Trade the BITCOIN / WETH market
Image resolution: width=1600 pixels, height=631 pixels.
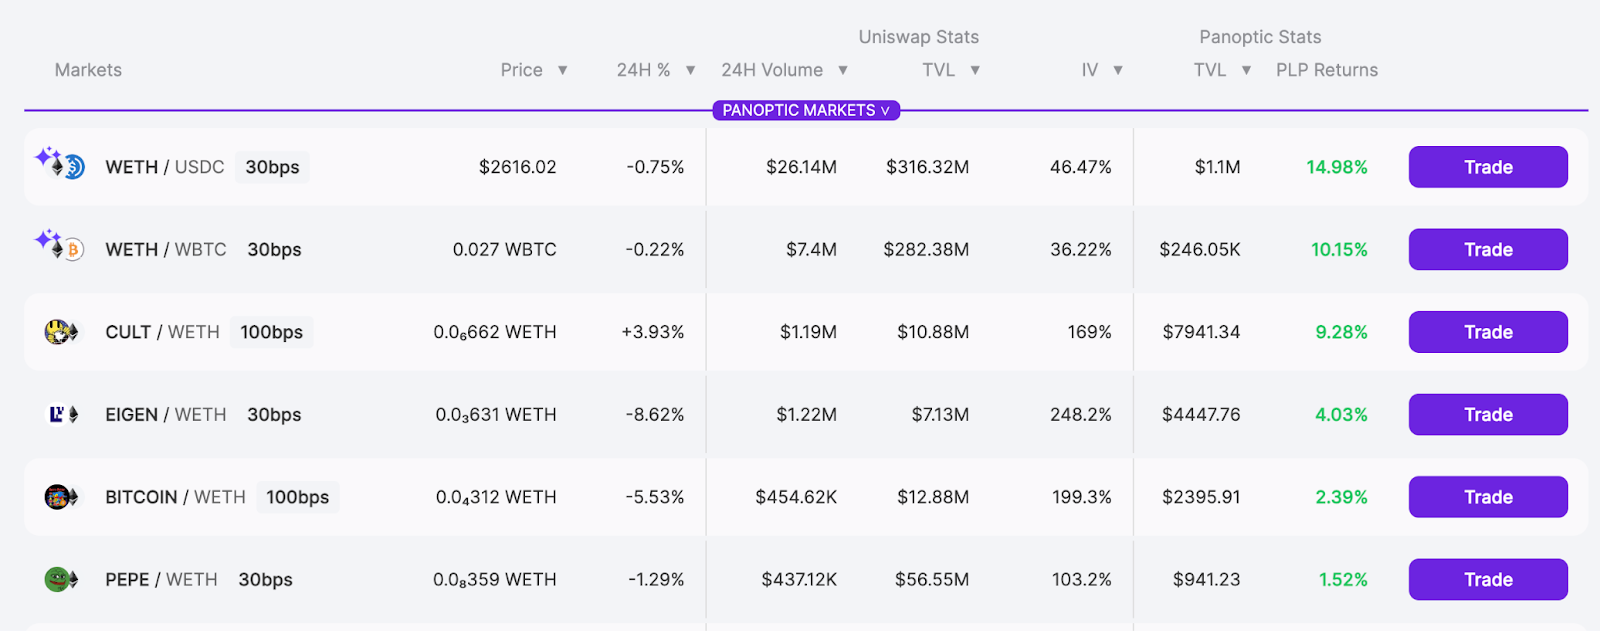pos(1488,497)
